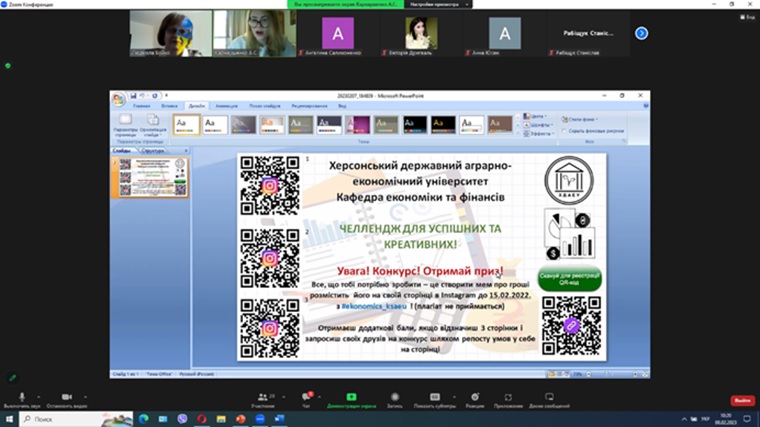Undo the last action in PowerPoint
Screen dimensions: 760x427
coord(142,96)
